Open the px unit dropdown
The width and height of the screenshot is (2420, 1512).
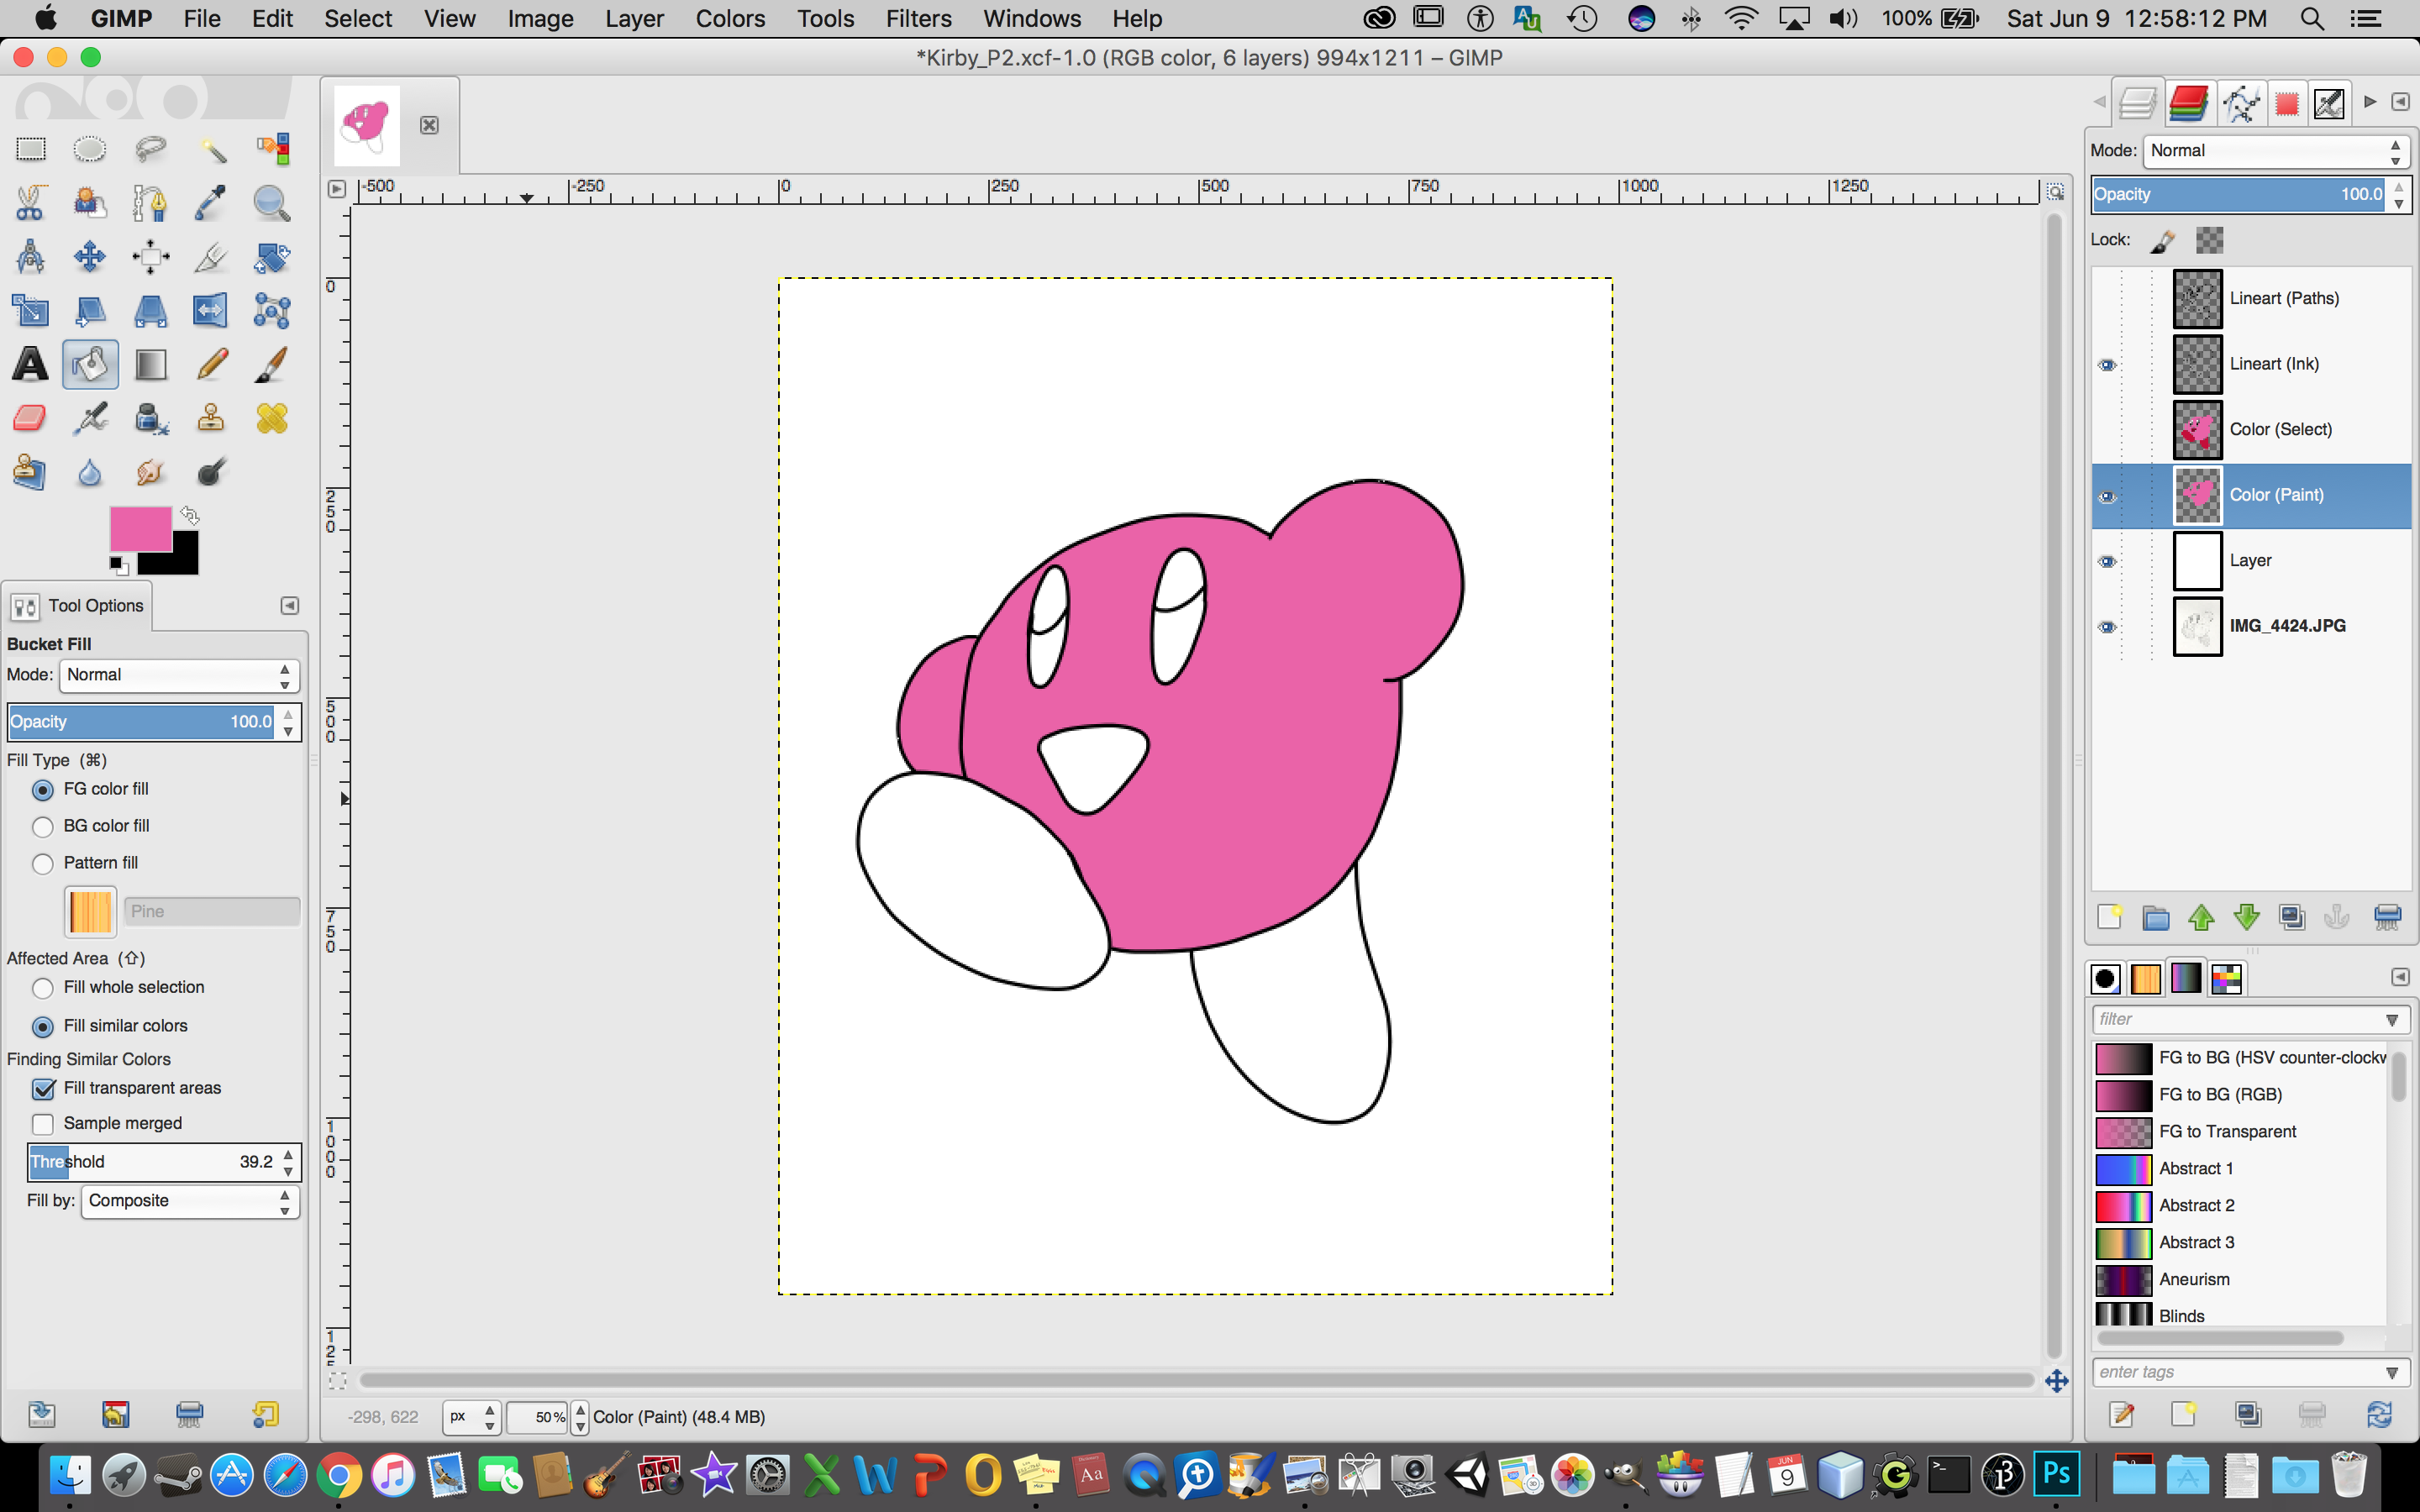(472, 1417)
